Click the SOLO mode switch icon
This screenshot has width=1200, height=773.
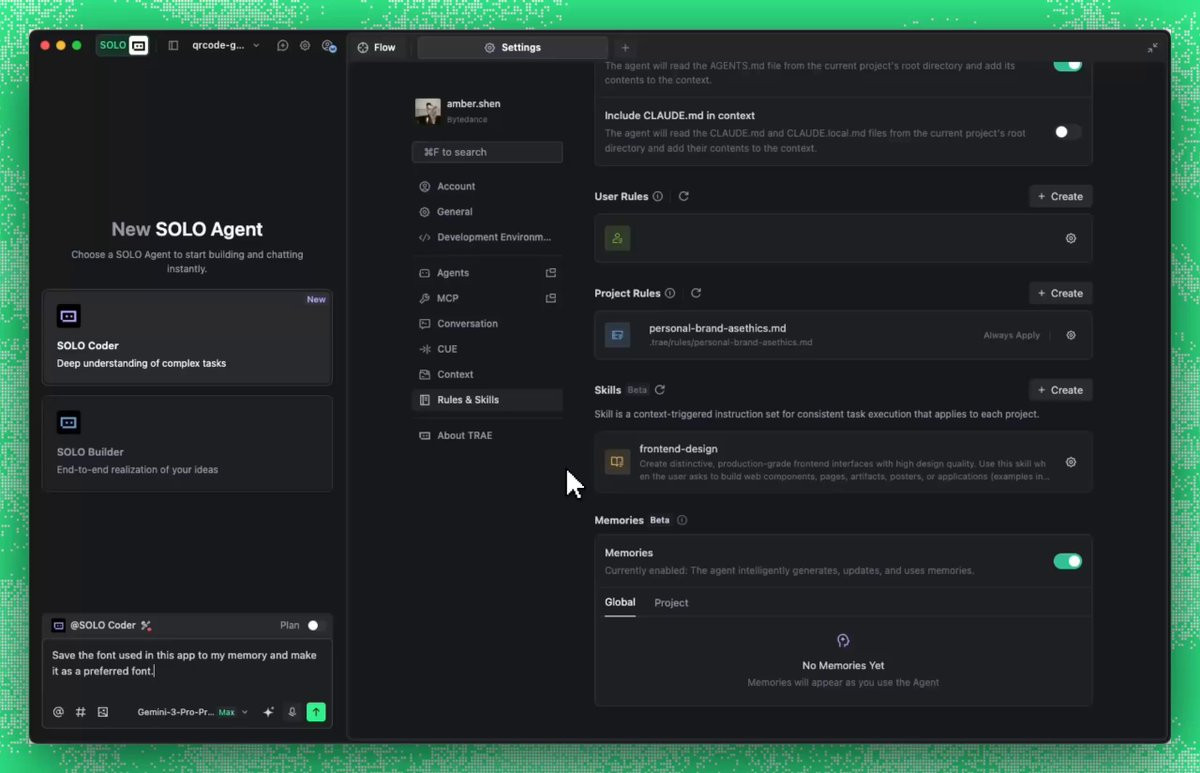pyautogui.click(x=123, y=45)
